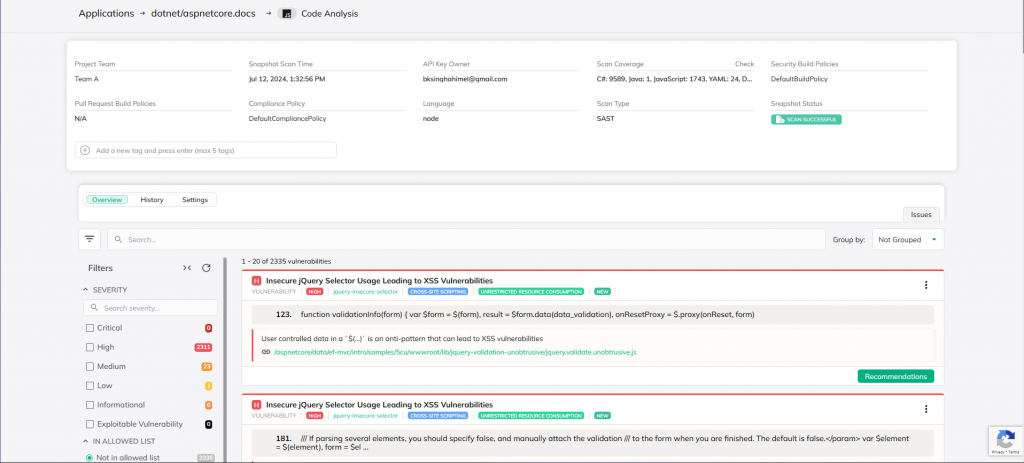Check the Critical severity filter
The height and width of the screenshot is (463, 1024).
click(x=90, y=328)
